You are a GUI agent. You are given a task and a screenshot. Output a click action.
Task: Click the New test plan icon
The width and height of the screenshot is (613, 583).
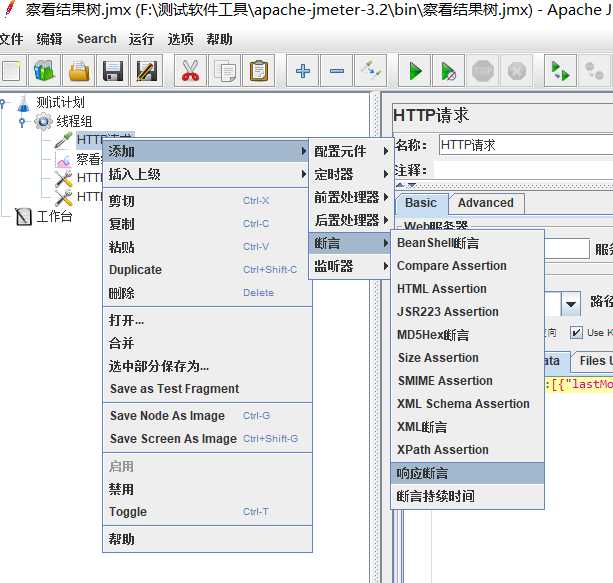[12, 71]
